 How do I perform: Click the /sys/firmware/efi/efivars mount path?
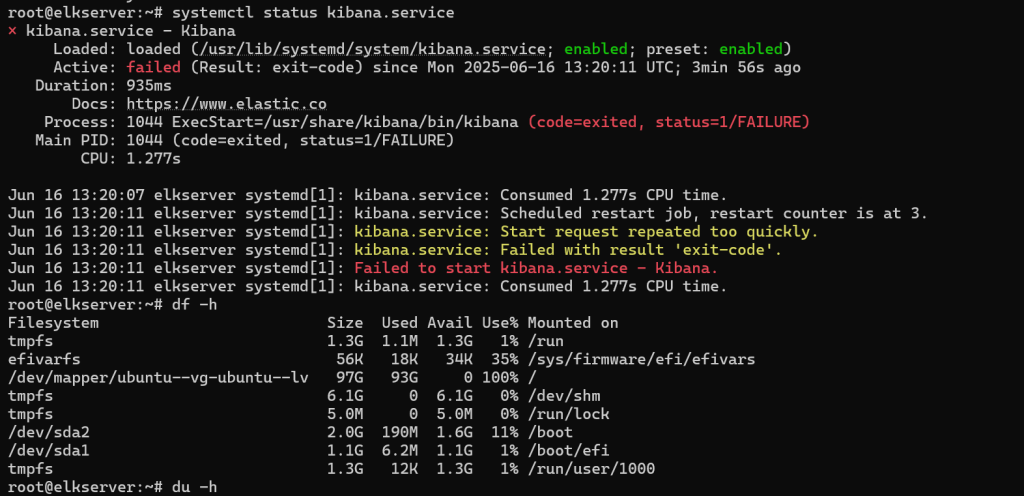641,359
